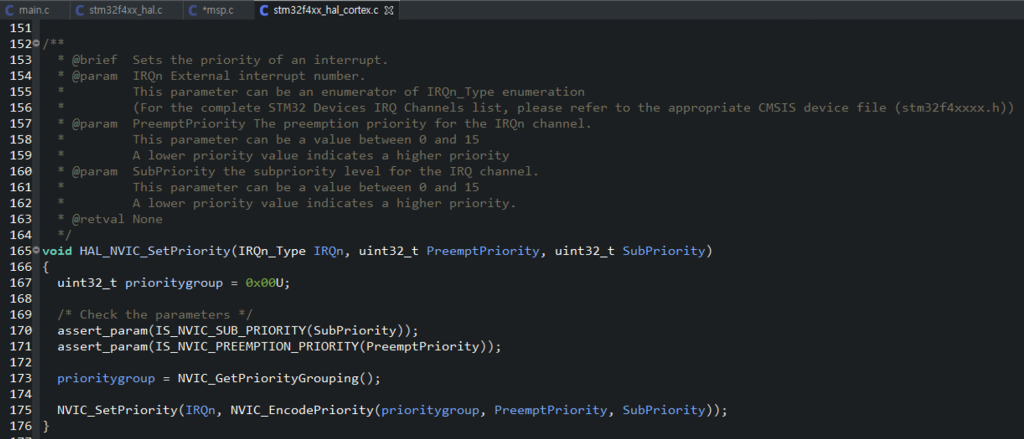Click the C file icon on stm32f4xx_hal_cortex.c tab
The height and width of the screenshot is (439, 1024).
pos(264,10)
